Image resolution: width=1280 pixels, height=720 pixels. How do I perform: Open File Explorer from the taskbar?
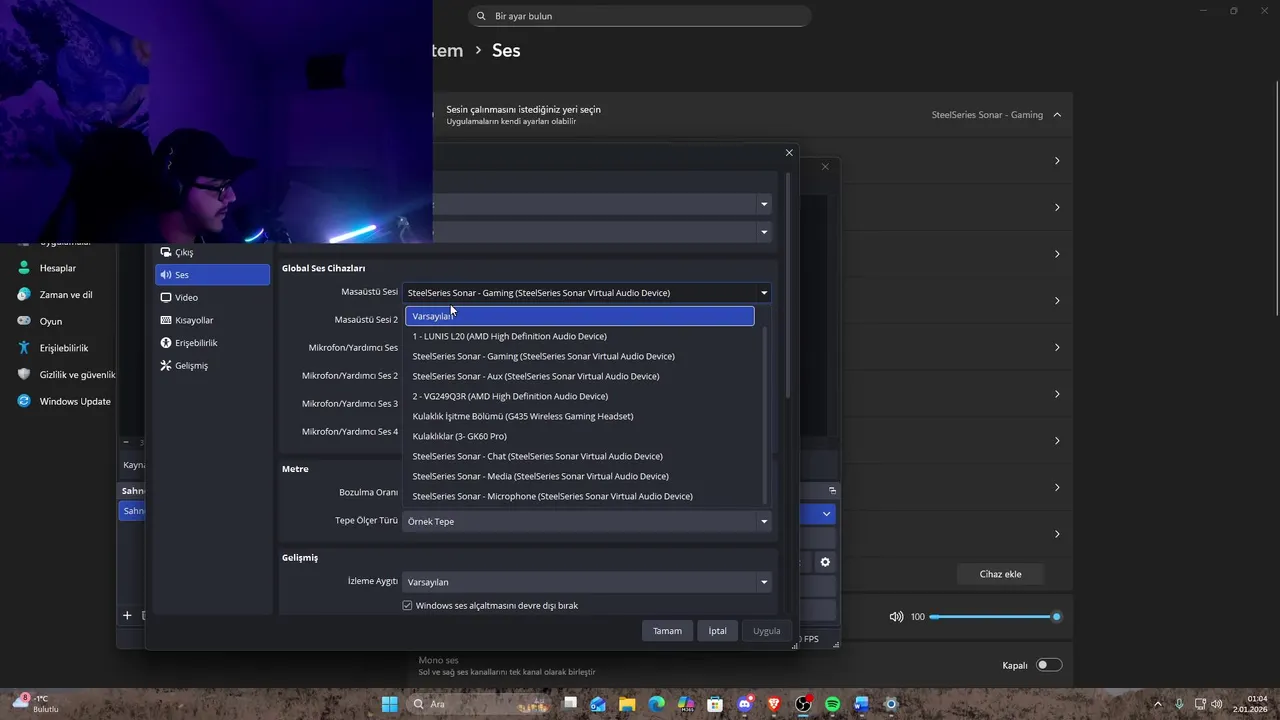point(627,704)
